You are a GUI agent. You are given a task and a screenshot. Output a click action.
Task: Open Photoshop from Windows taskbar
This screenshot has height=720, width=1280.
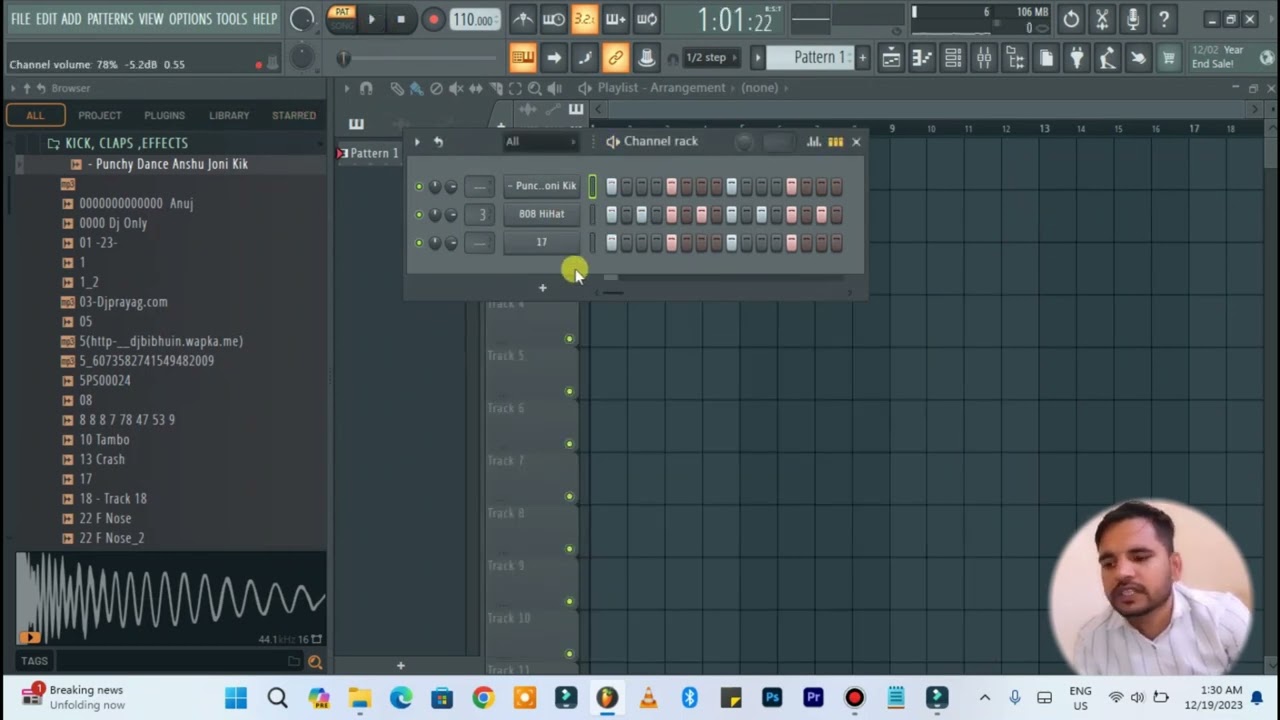pos(772,698)
